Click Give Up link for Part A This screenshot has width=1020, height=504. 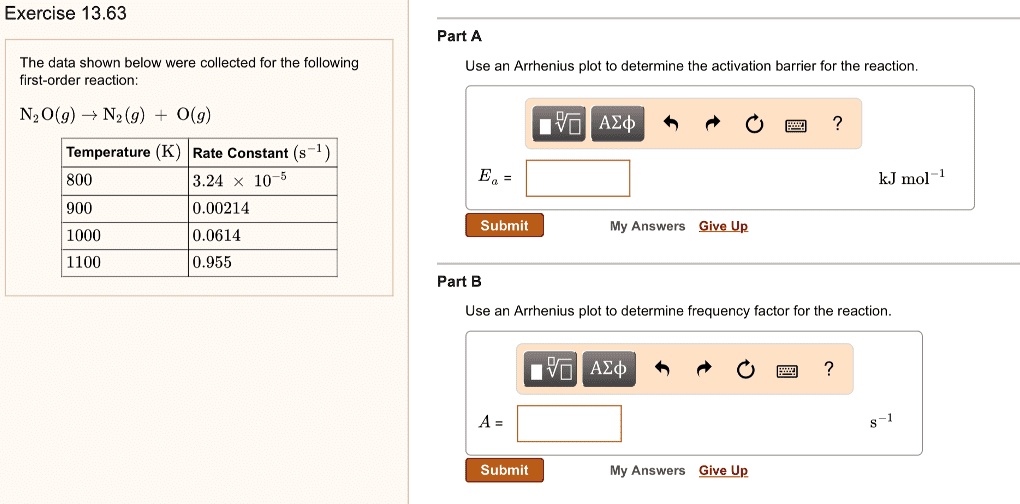[723, 226]
